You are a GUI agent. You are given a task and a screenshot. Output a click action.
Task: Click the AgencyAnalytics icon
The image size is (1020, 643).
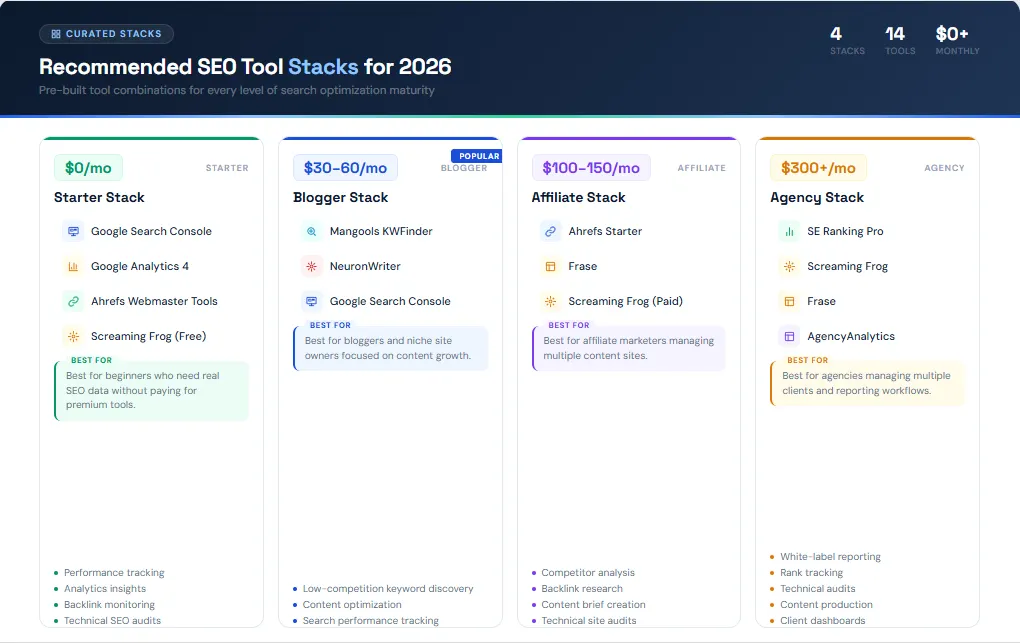point(789,336)
